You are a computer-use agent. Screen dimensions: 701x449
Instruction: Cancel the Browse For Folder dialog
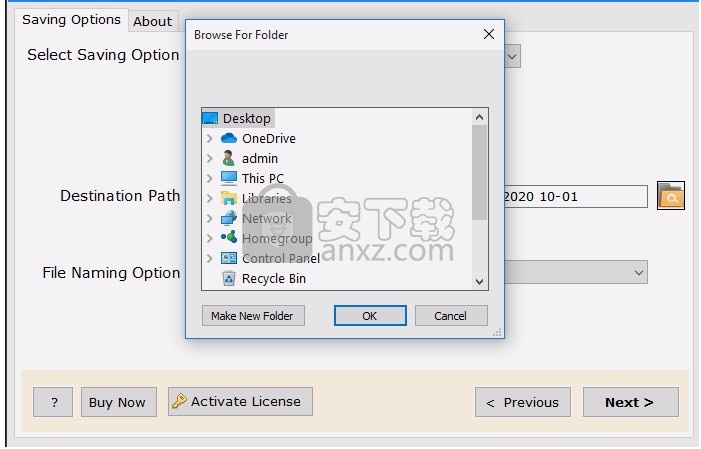[451, 316]
